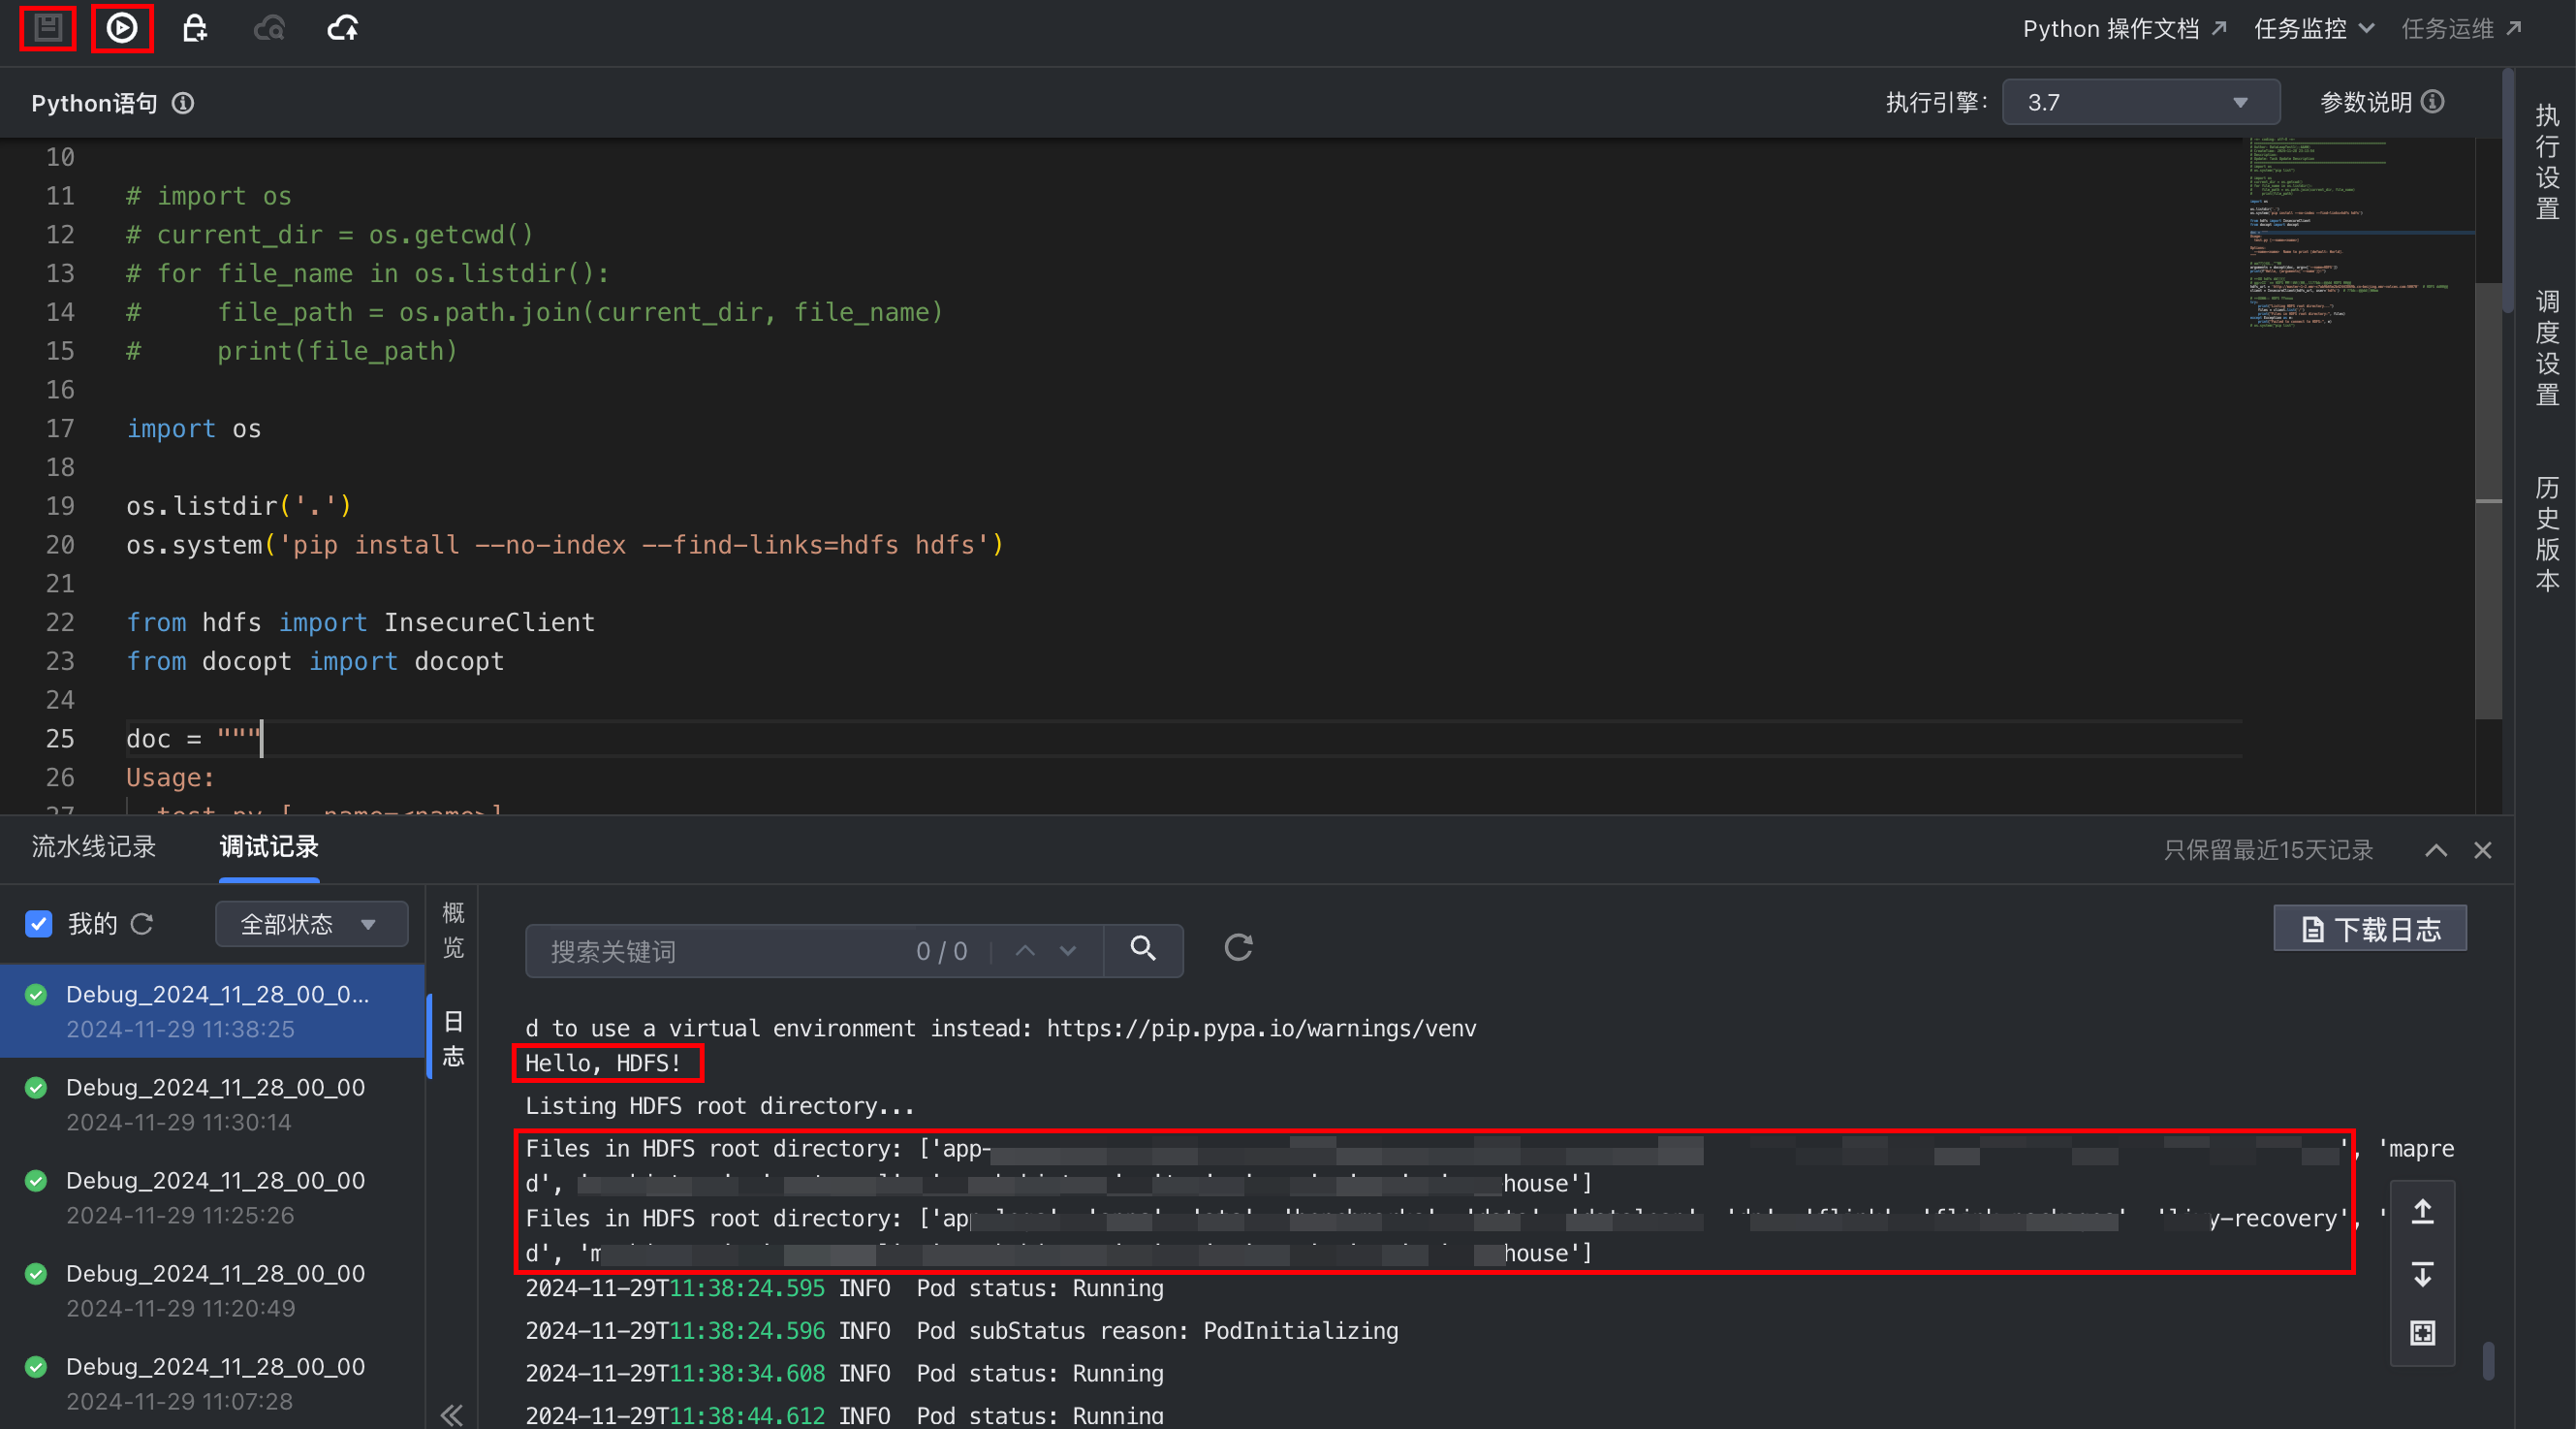Click 参数说明 label
Viewport: 2576px width, 1429px height.
pyautogui.click(x=2365, y=102)
